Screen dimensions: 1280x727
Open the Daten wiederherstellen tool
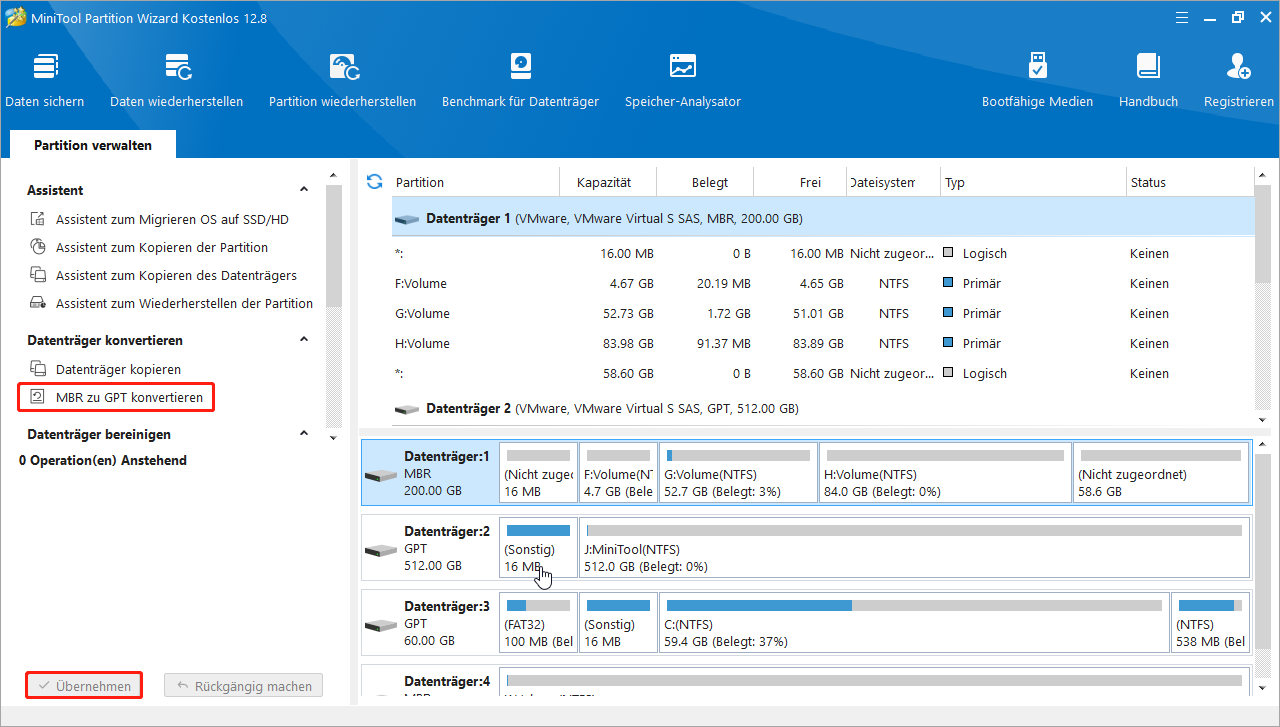(x=176, y=80)
